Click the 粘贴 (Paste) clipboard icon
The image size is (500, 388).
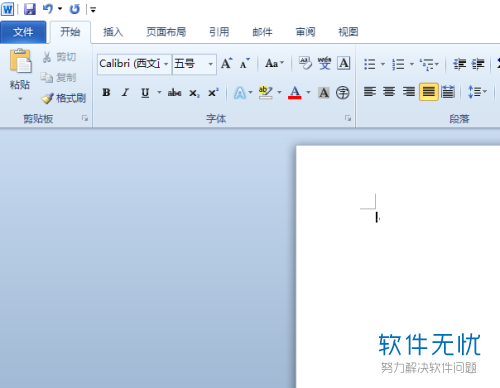pyautogui.click(x=20, y=61)
